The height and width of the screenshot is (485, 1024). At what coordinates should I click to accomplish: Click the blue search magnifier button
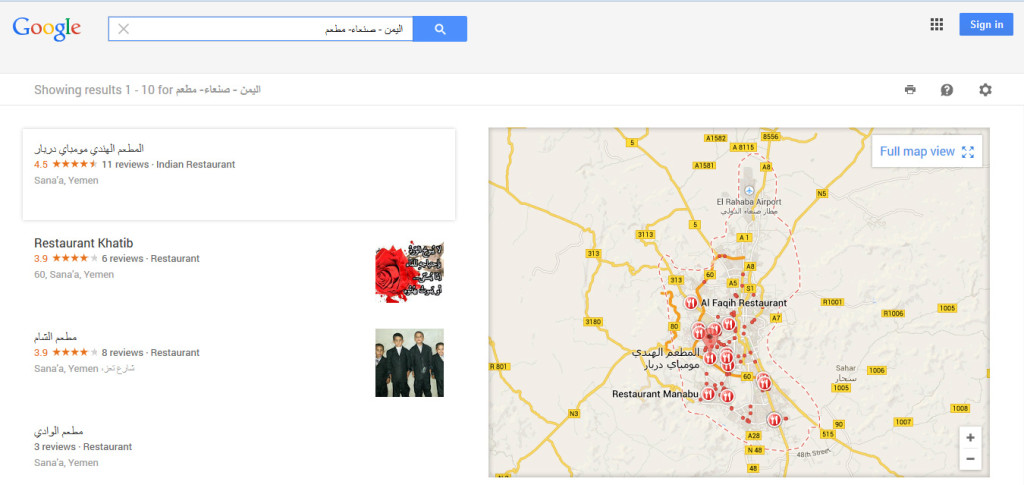pyautogui.click(x=440, y=29)
